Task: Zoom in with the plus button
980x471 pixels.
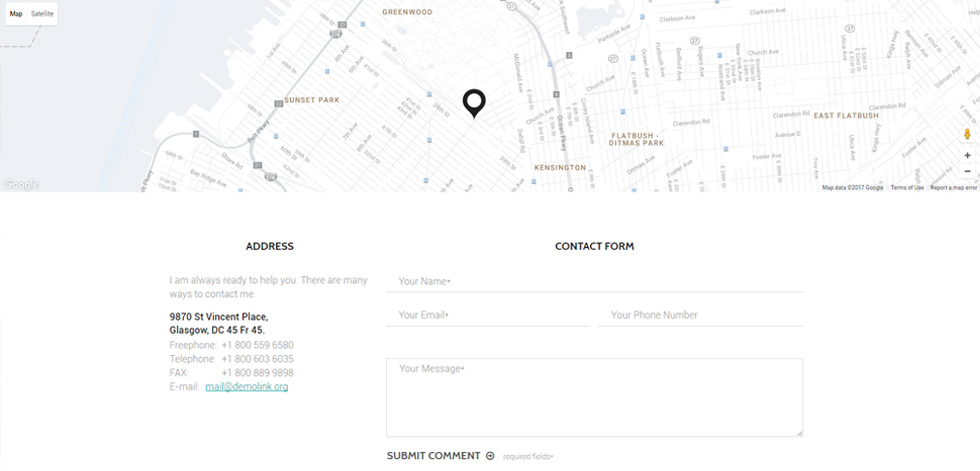Action: pos(968,156)
